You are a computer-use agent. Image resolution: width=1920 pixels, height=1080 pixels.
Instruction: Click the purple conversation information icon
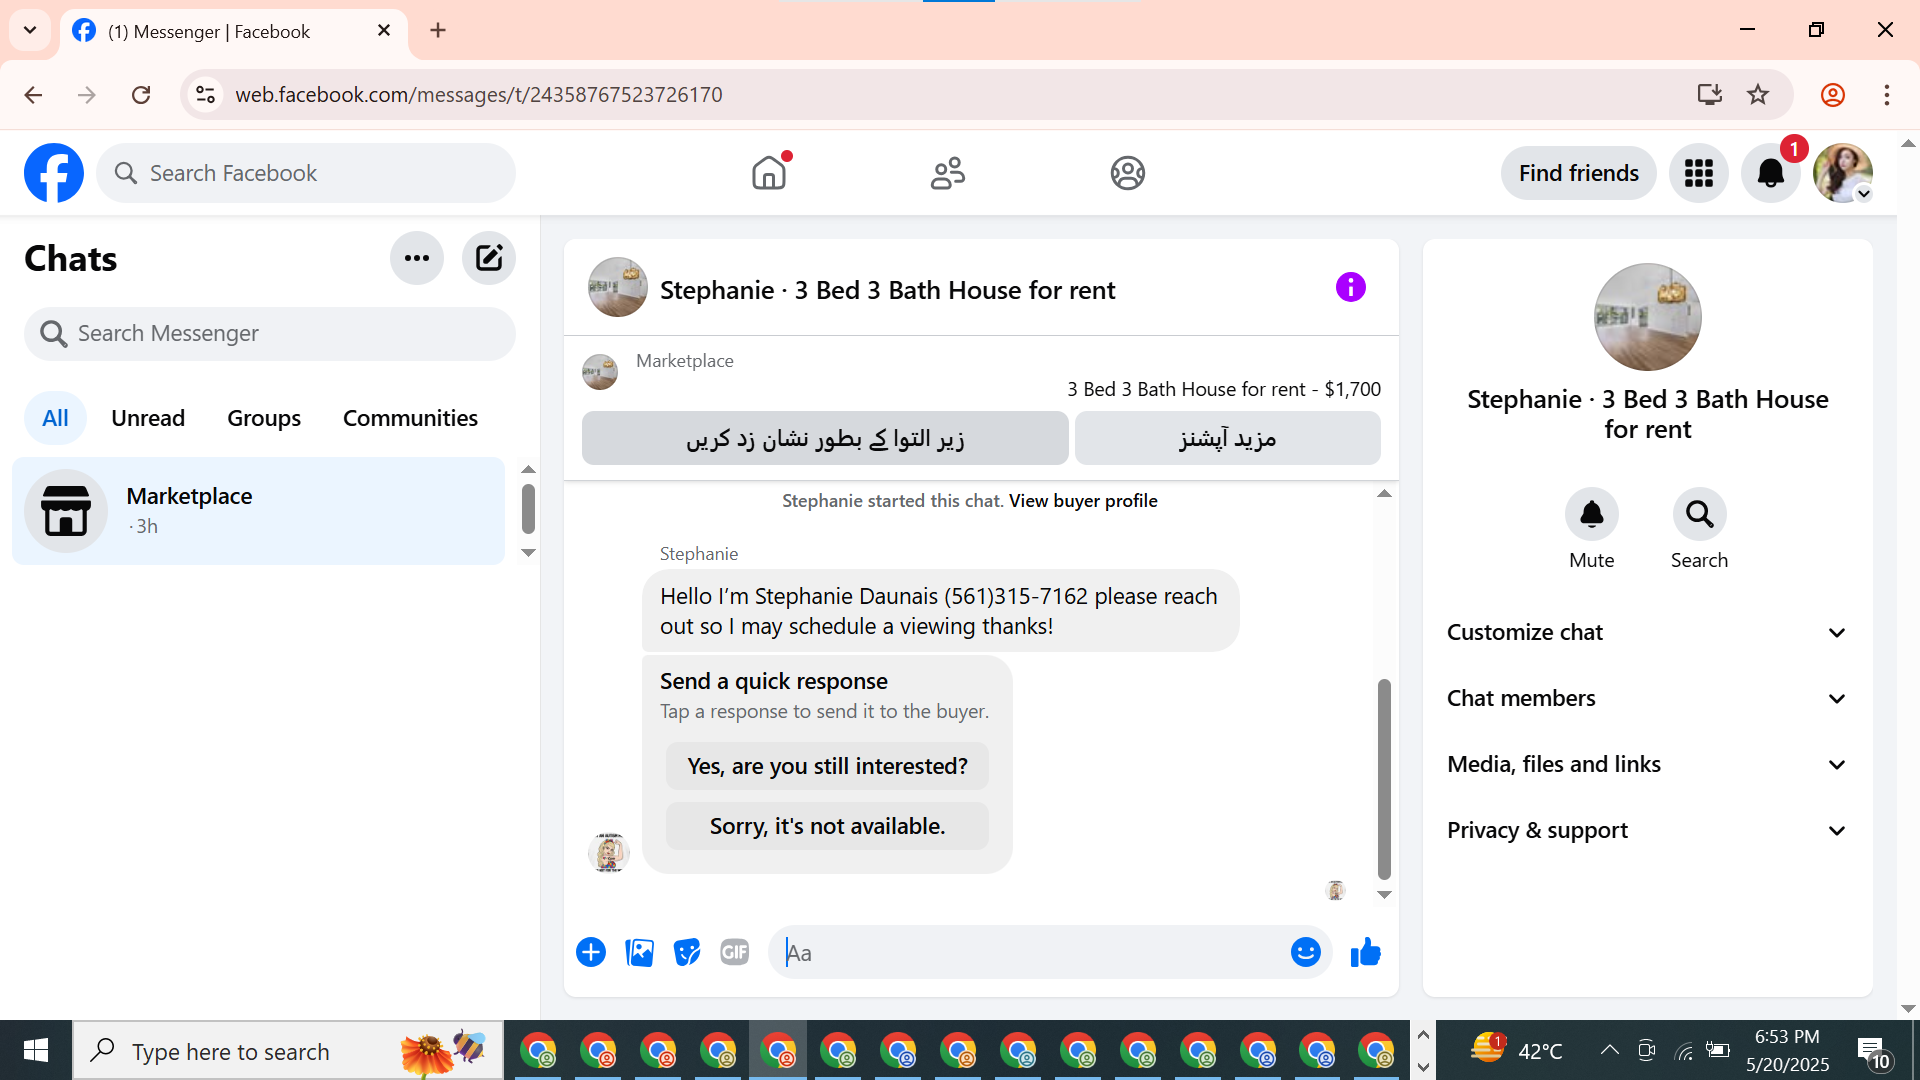[x=1350, y=288]
